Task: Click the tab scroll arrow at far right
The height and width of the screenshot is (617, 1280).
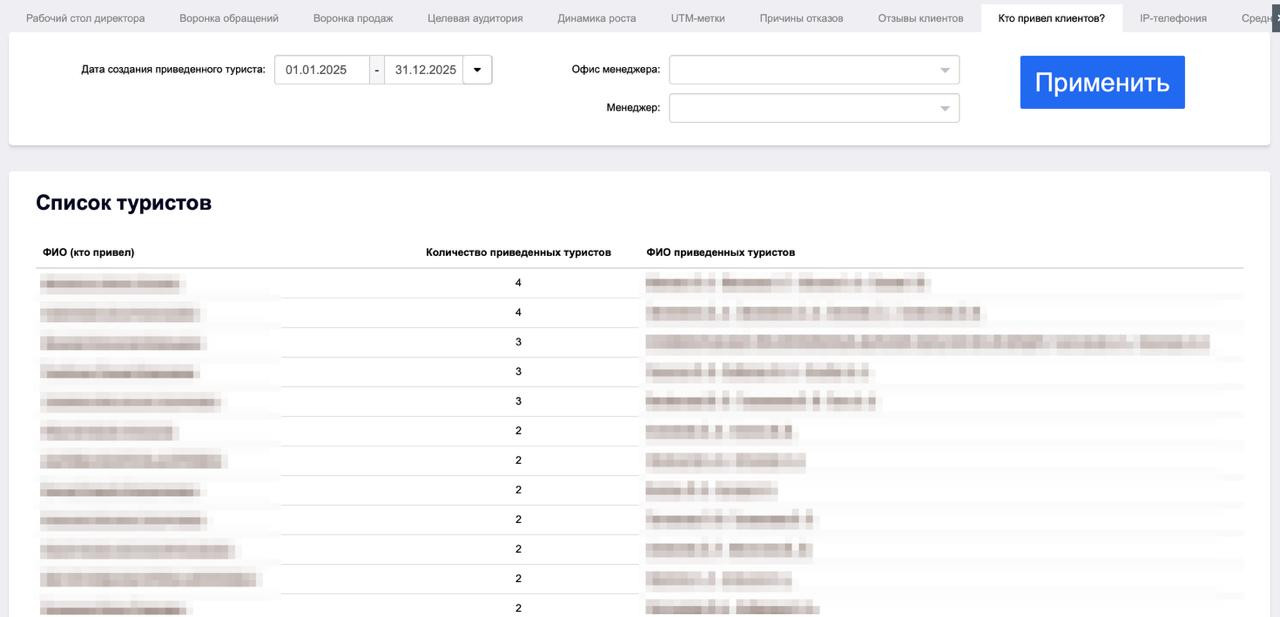Action: point(1275,18)
